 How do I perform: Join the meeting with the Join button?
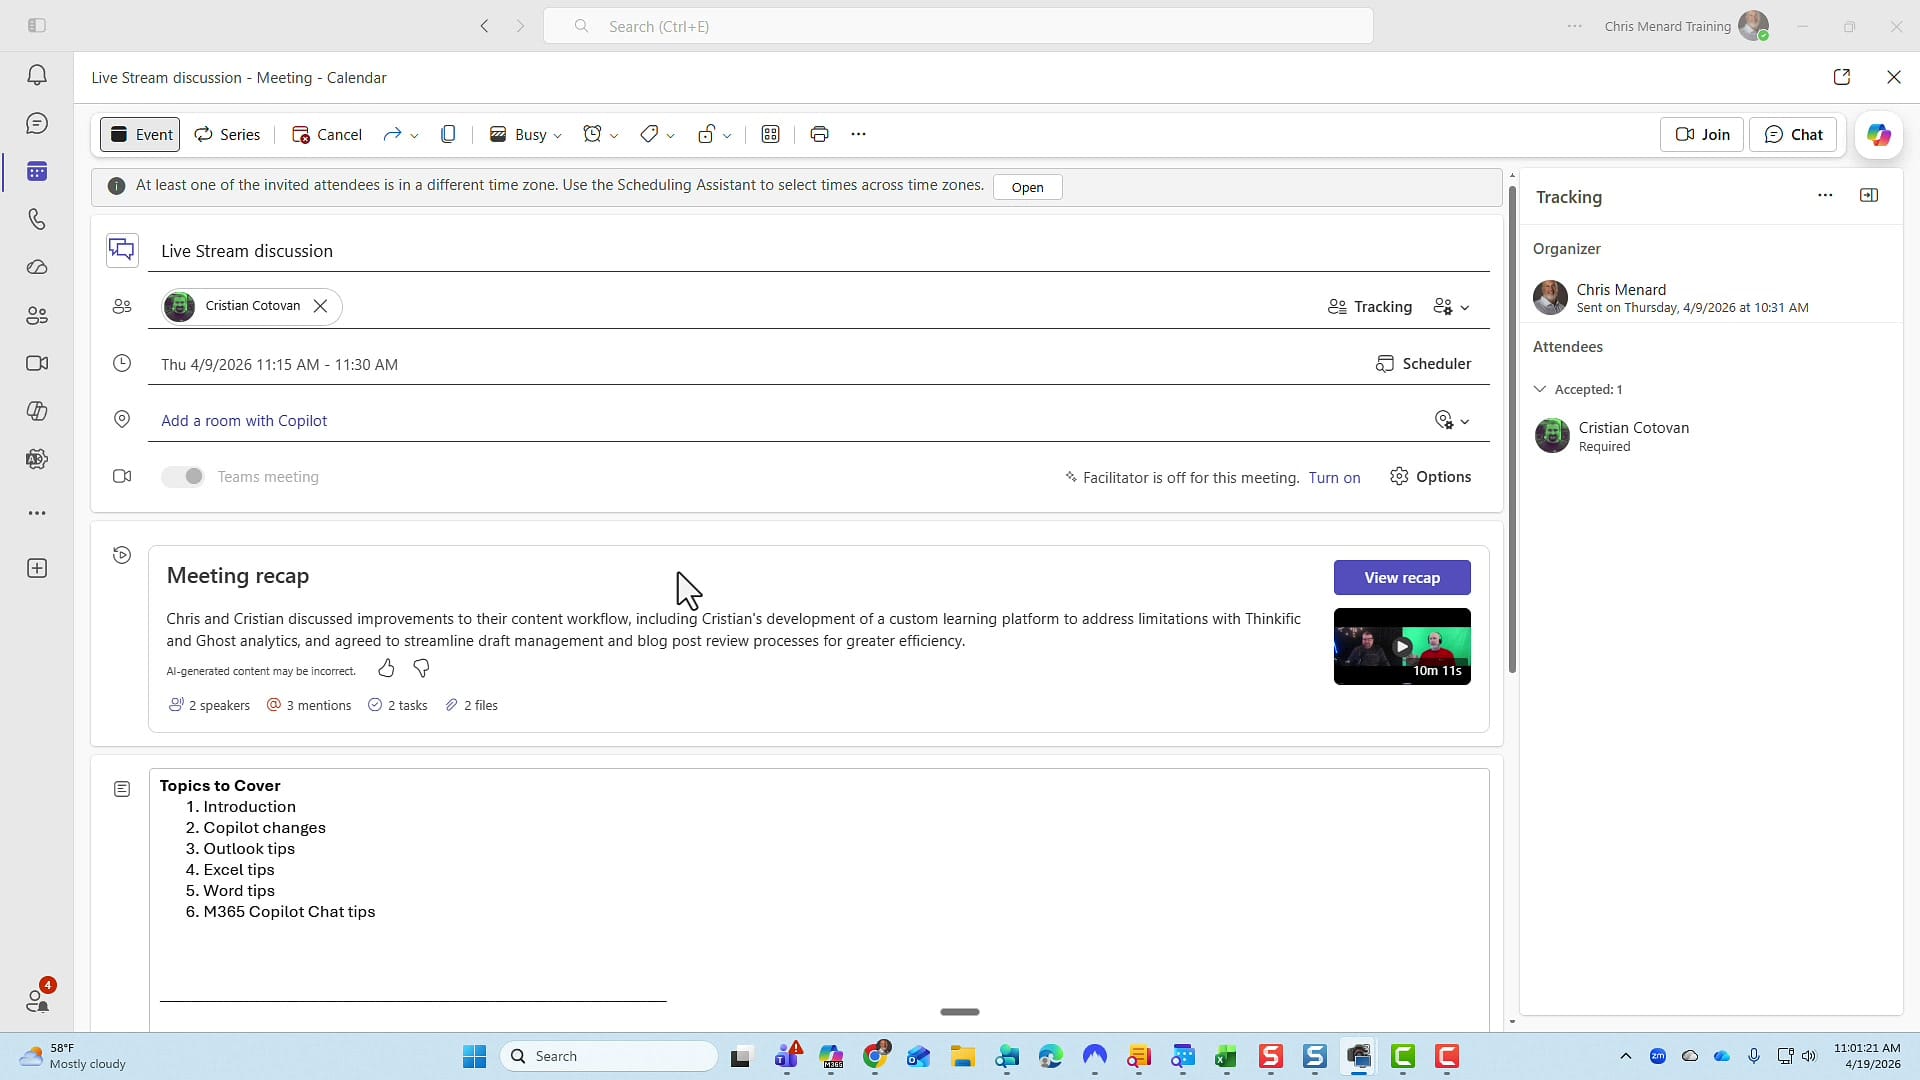(x=1701, y=134)
